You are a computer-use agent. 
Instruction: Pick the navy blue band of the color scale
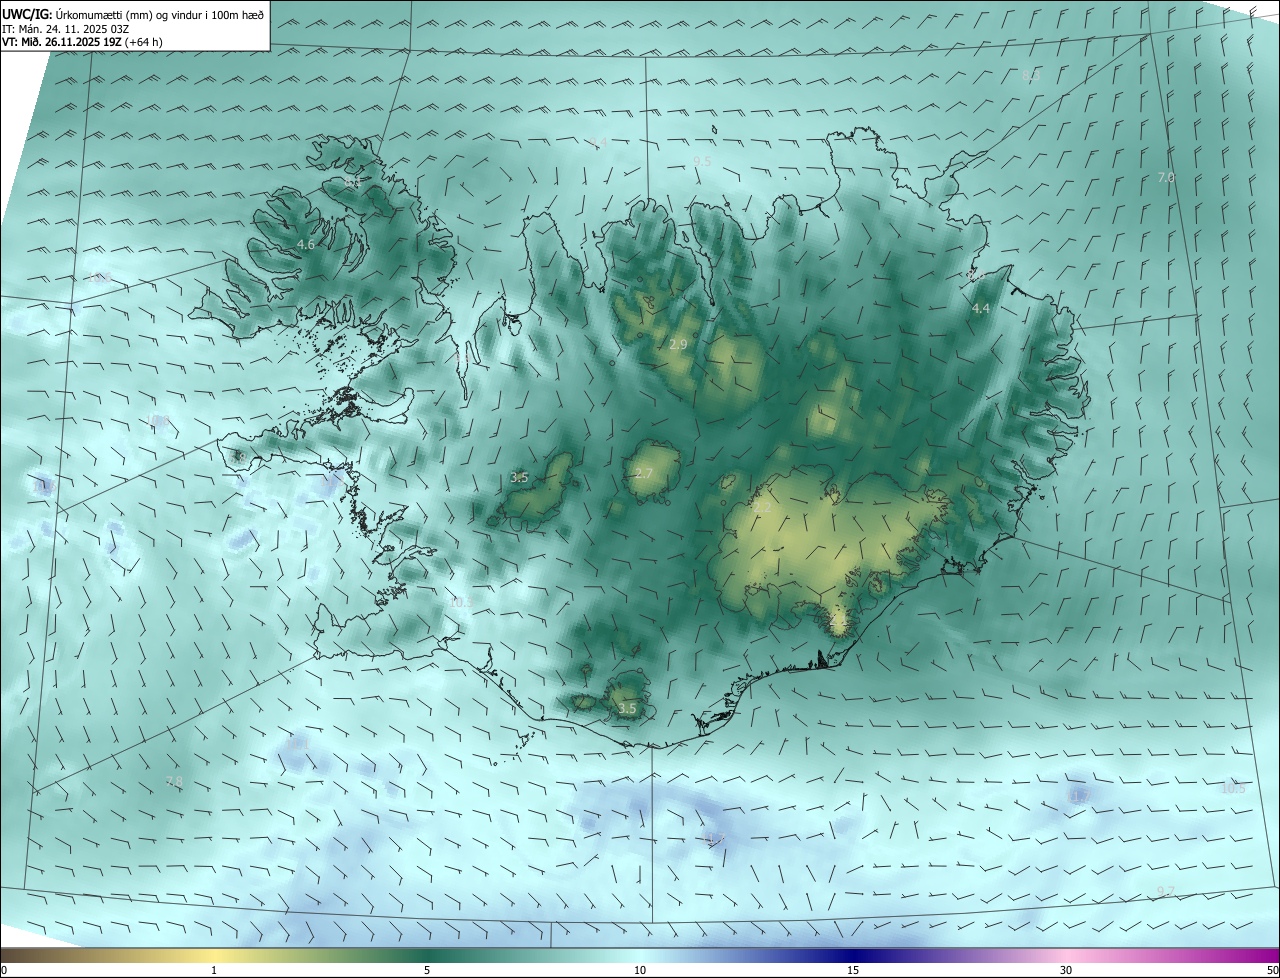tap(853, 955)
